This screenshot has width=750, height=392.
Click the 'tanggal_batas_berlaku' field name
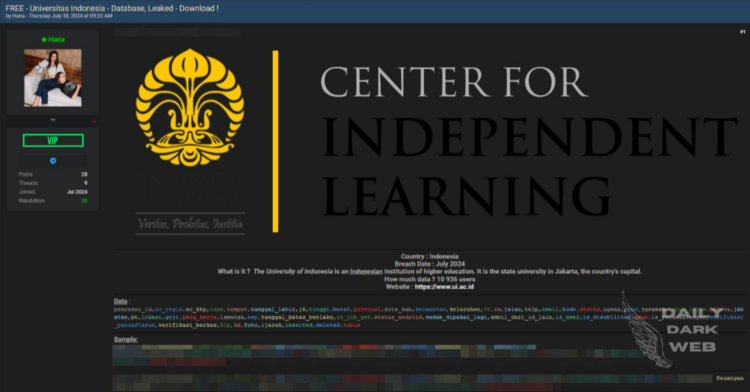pos(297,317)
